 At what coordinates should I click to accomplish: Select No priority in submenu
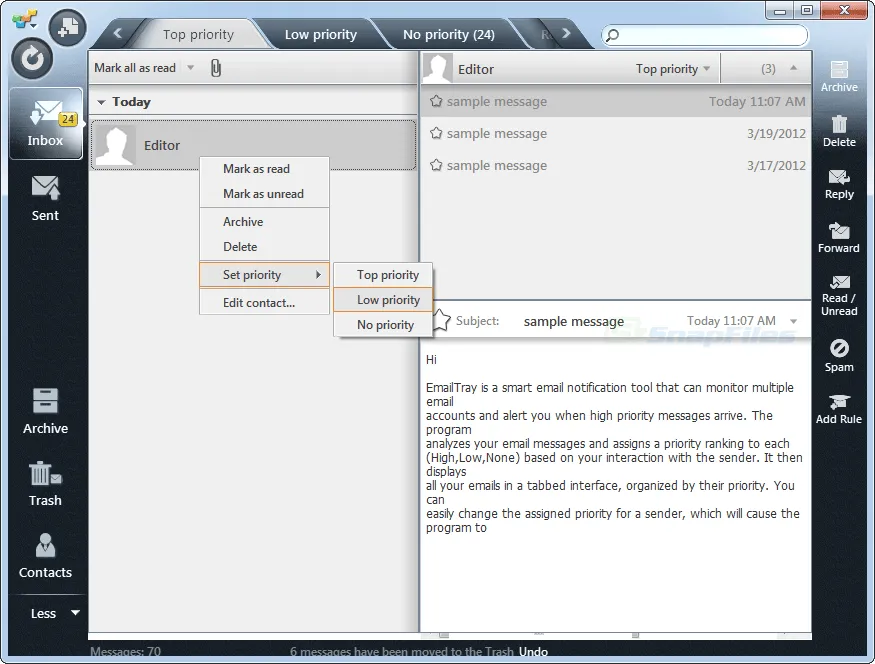[383, 325]
